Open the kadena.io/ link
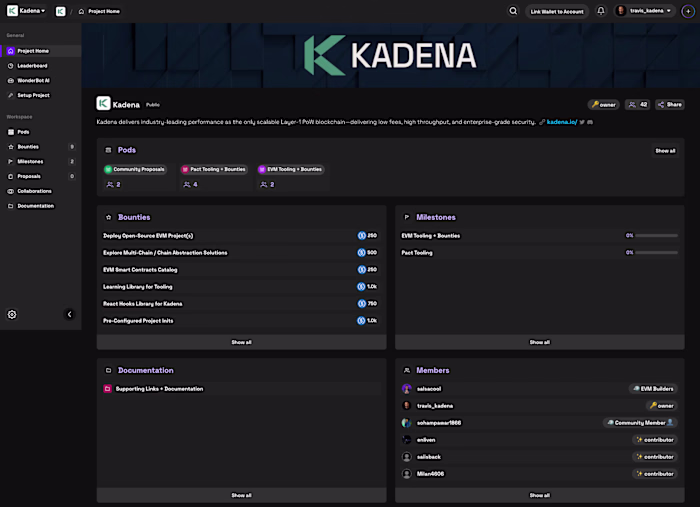The height and width of the screenshot is (507, 700). tap(562, 122)
